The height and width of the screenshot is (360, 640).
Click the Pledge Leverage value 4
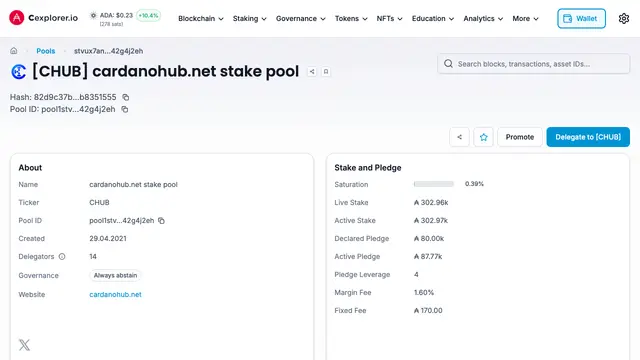(416, 274)
